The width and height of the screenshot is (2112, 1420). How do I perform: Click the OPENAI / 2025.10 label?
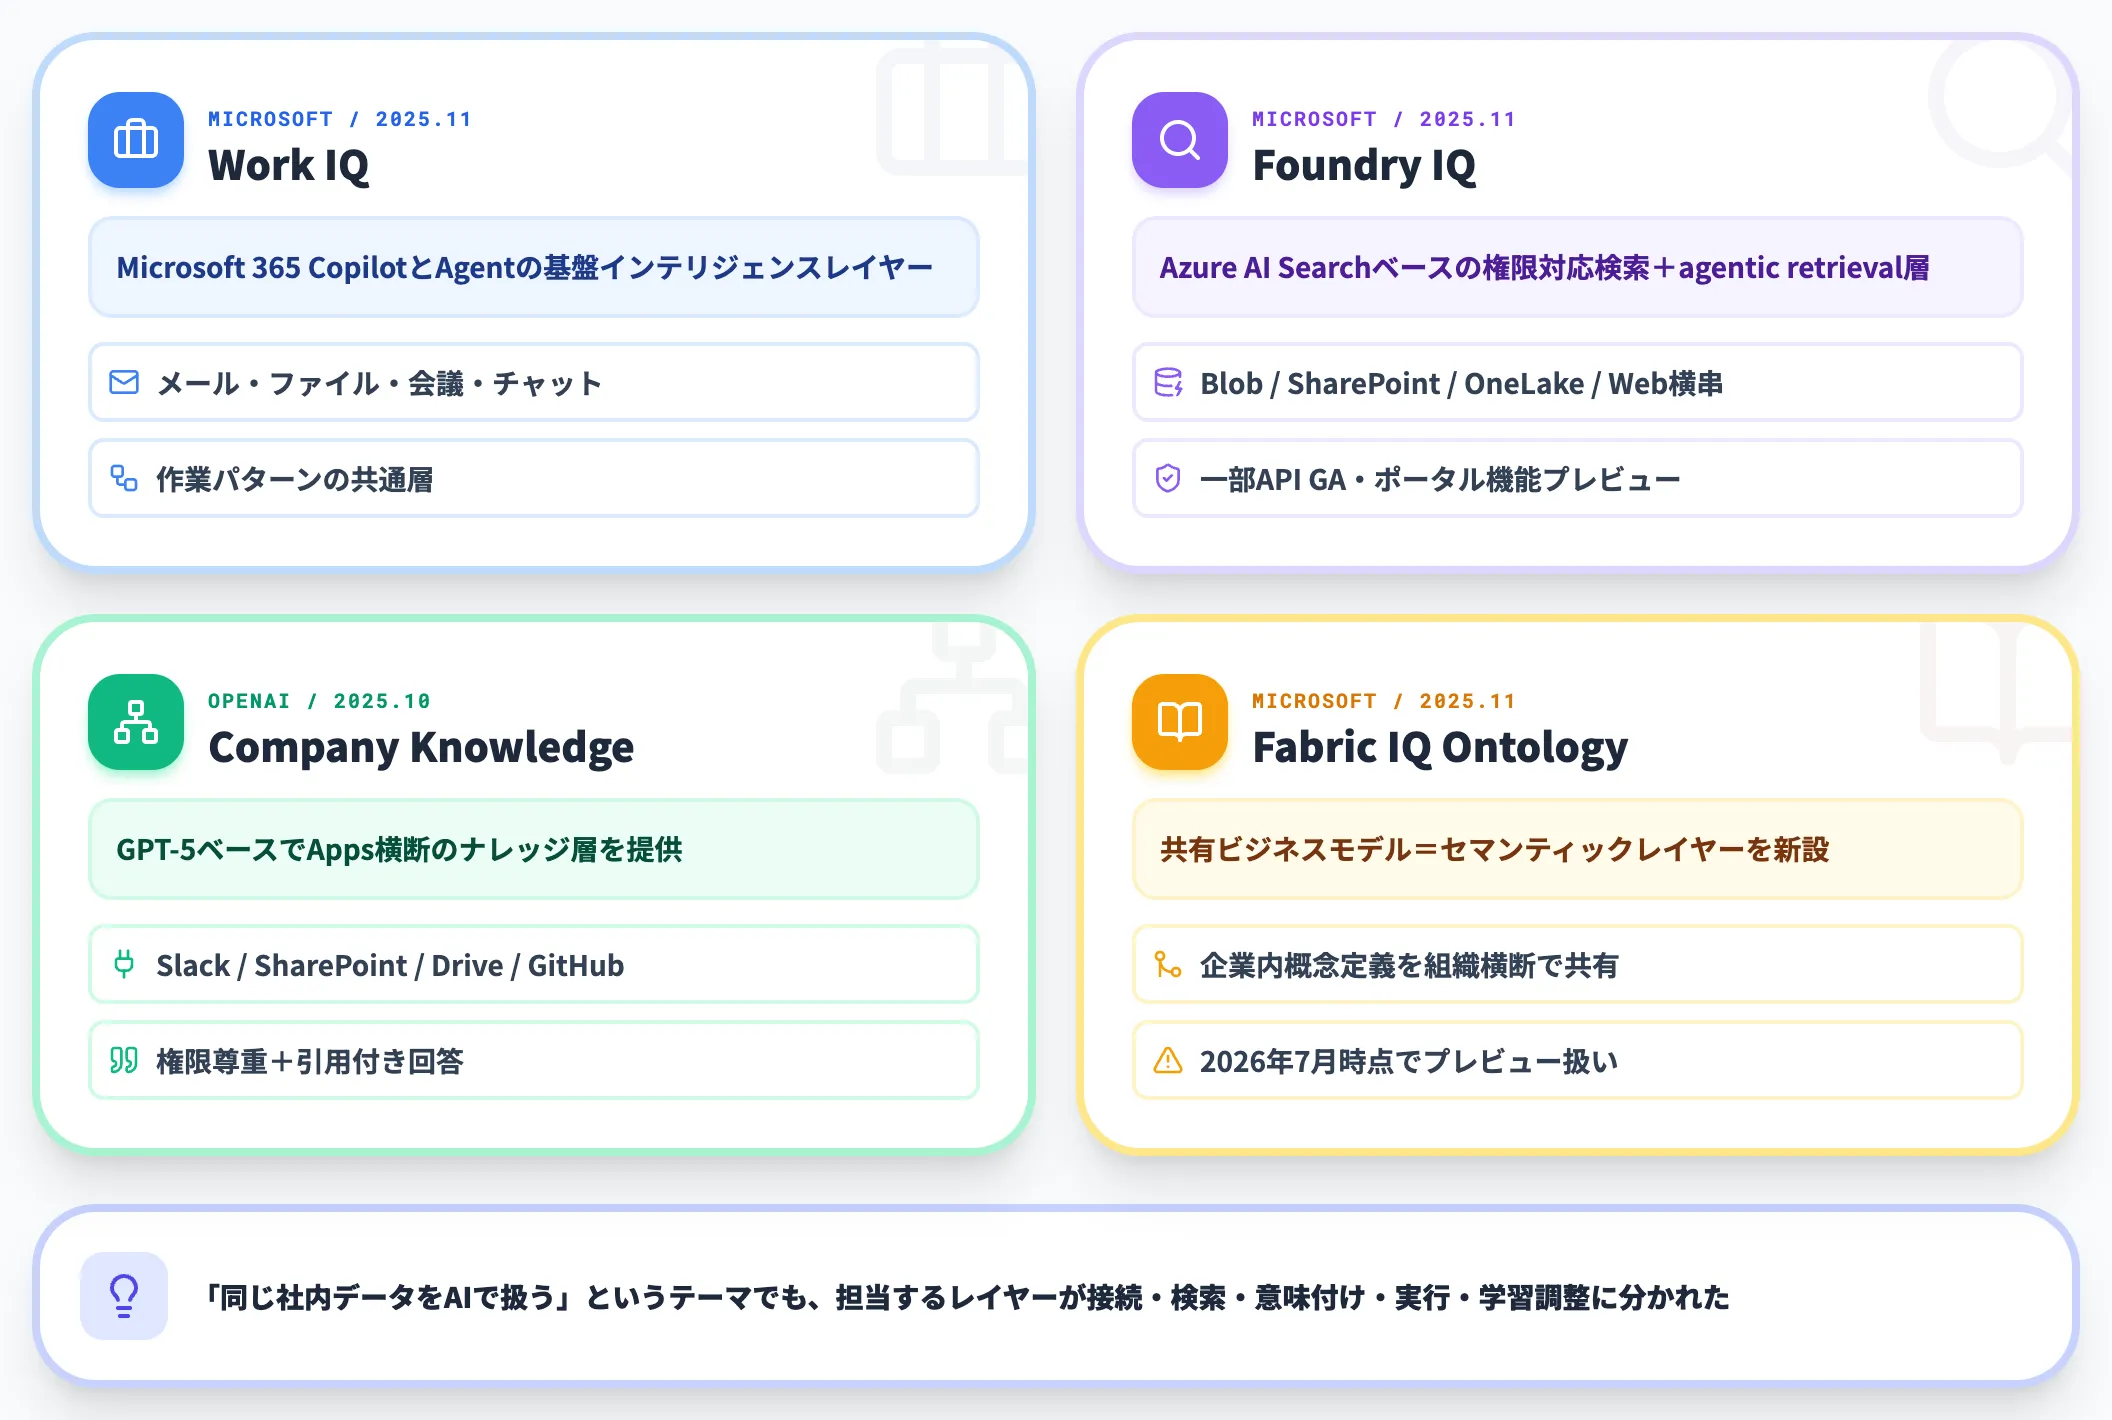pos(319,701)
